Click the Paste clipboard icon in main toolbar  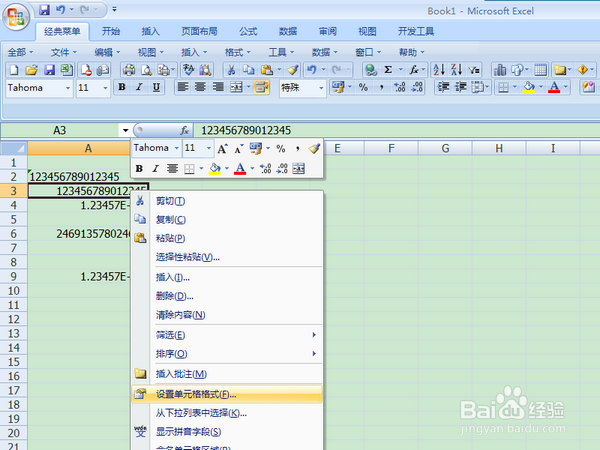point(266,70)
